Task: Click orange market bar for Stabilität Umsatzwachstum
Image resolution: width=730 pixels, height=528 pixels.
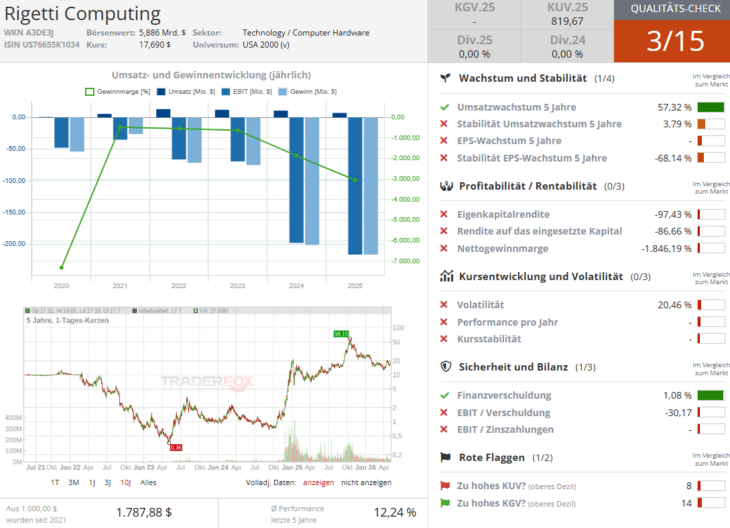Action: (702, 124)
